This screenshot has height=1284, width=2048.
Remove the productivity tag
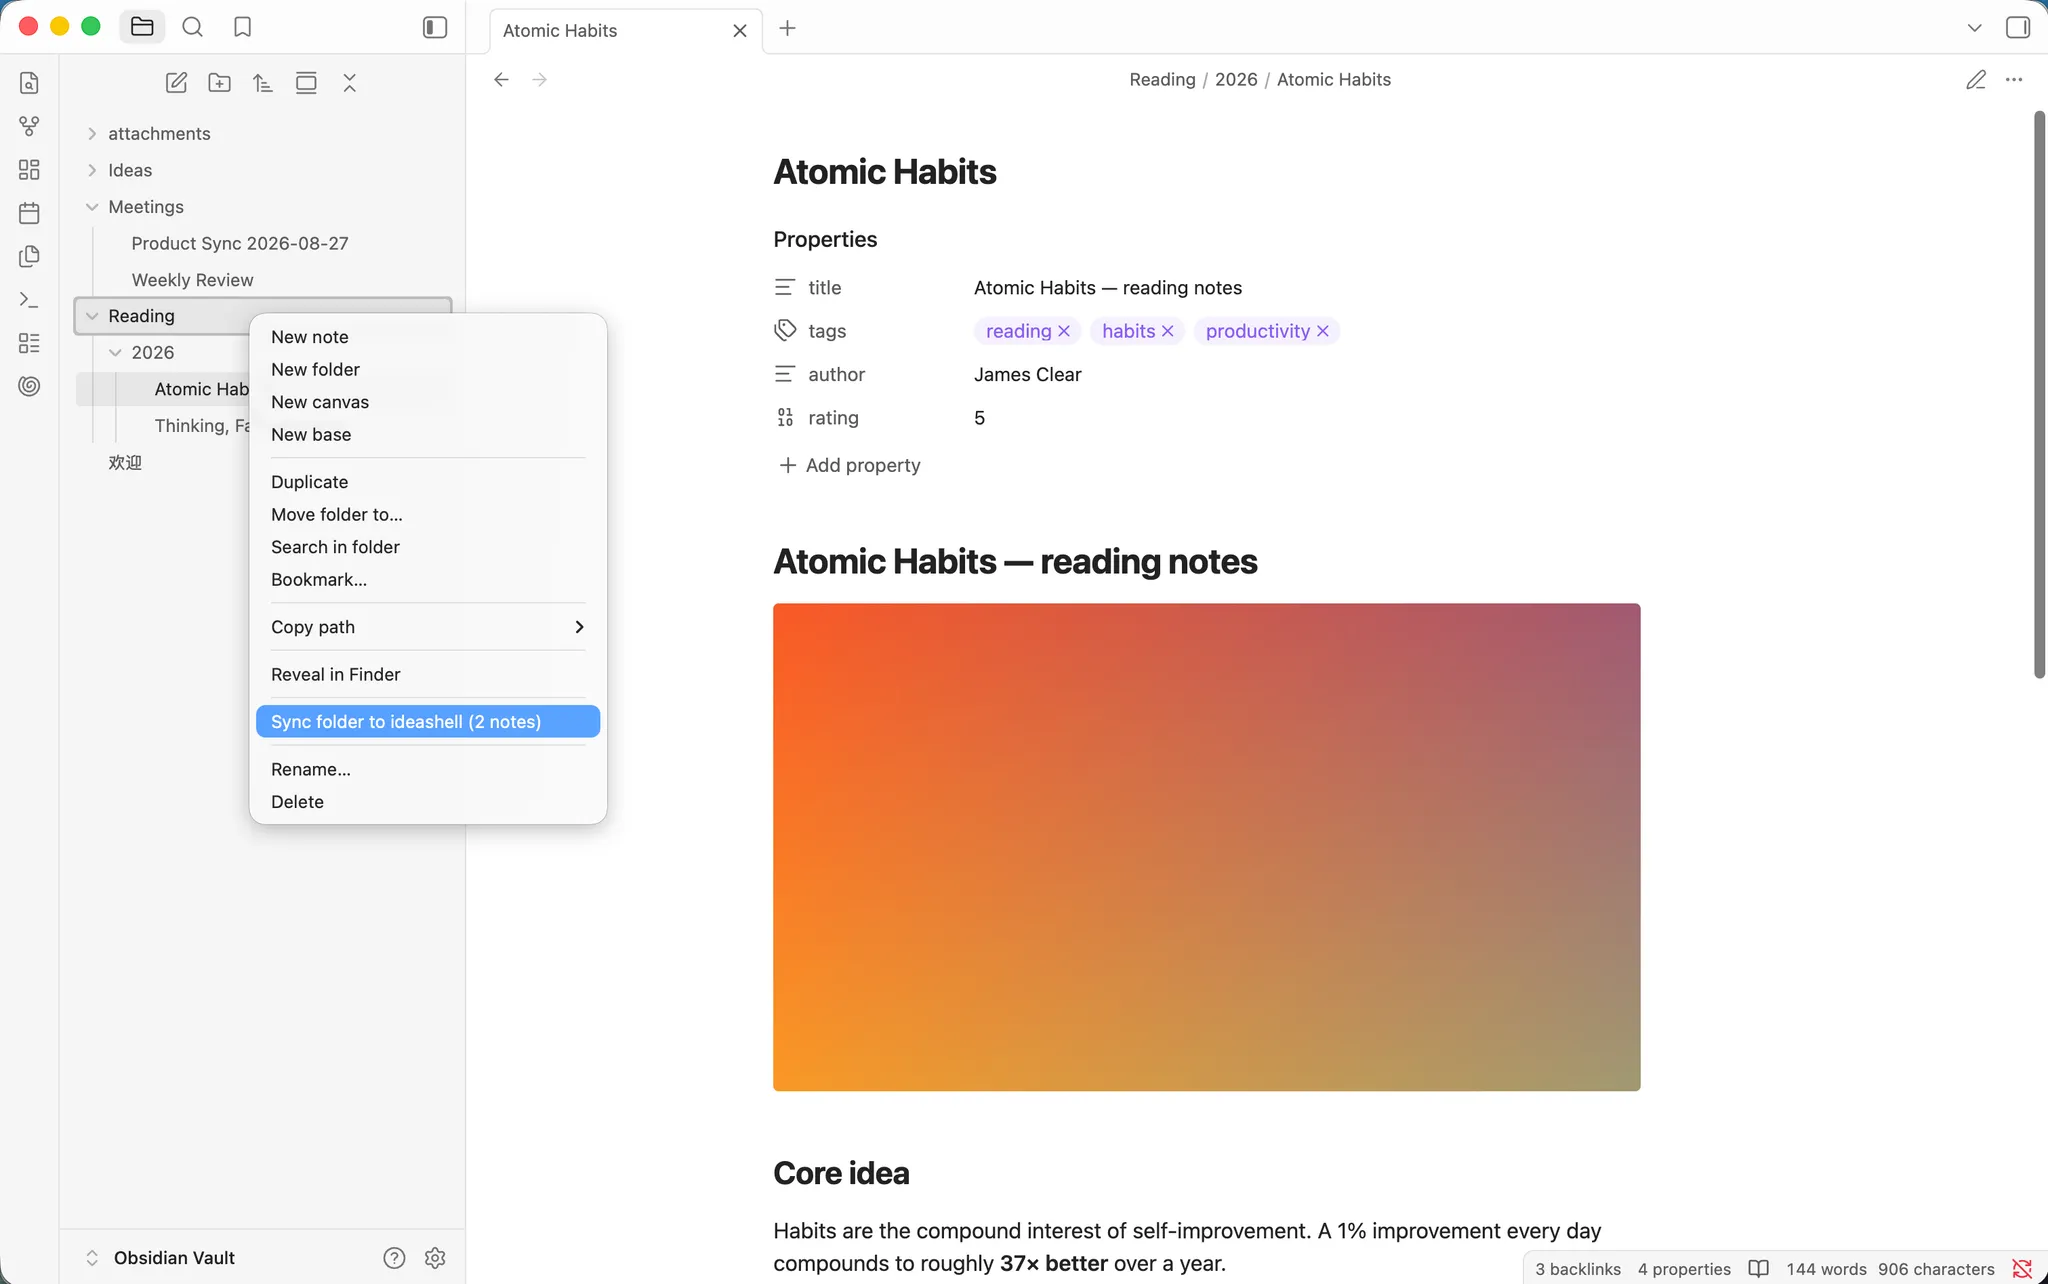[1322, 331]
